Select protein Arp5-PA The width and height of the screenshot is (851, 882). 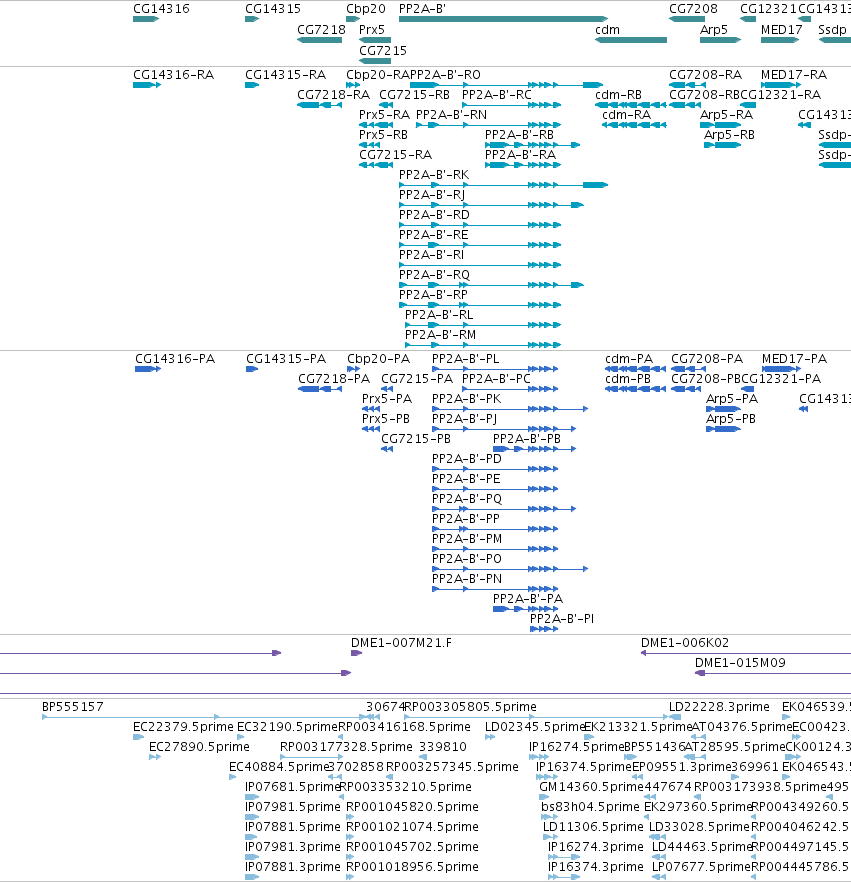click(x=732, y=399)
